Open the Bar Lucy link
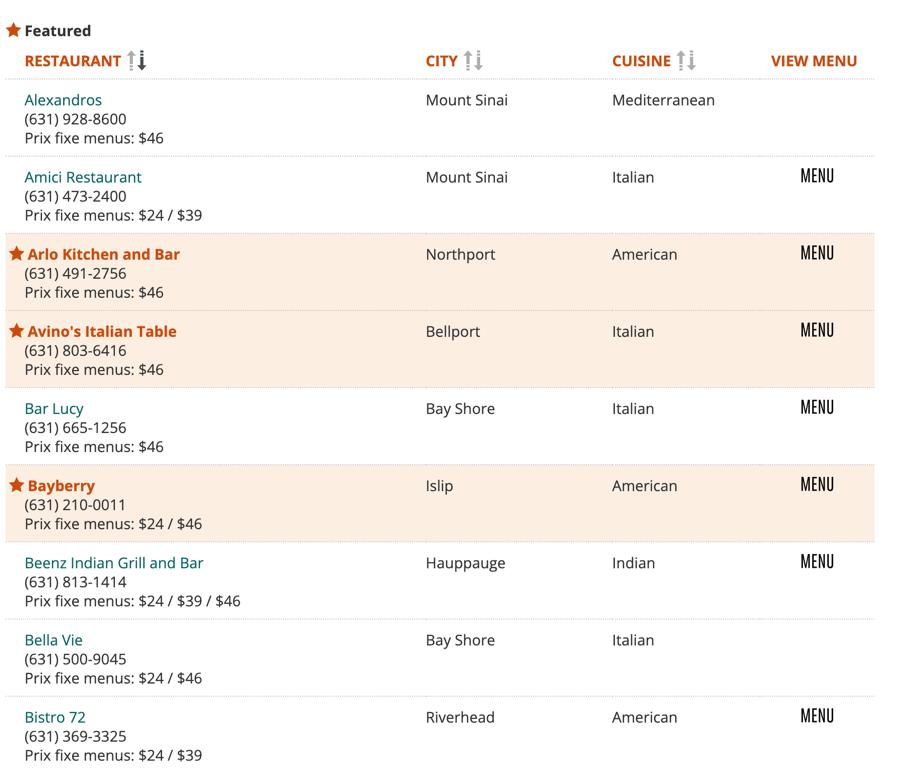 click(x=54, y=409)
